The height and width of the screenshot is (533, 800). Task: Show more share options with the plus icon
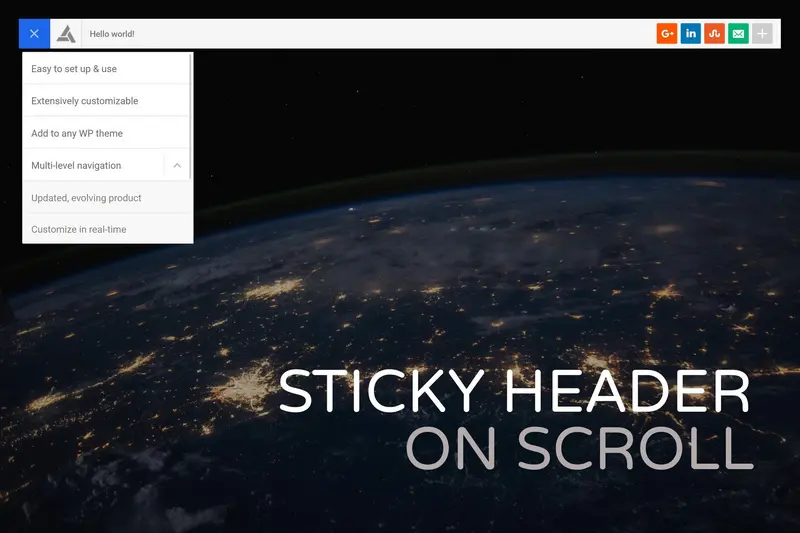click(x=762, y=34)
